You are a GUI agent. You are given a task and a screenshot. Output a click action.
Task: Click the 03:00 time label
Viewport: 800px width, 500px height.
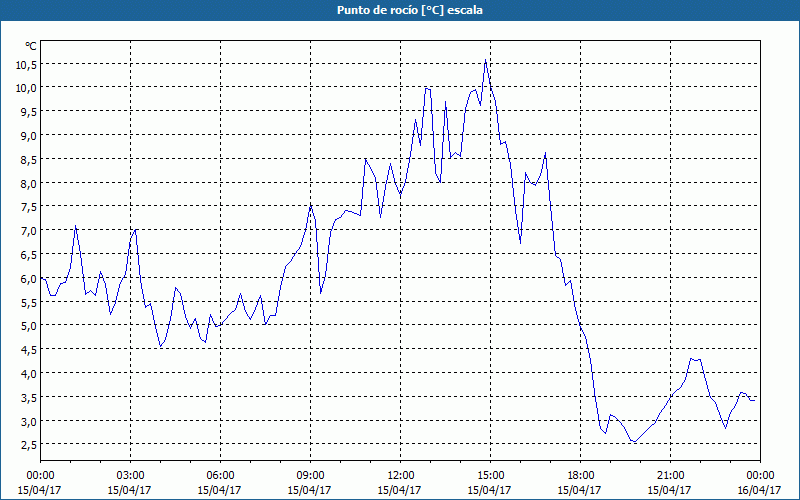[x=131, y=476]
